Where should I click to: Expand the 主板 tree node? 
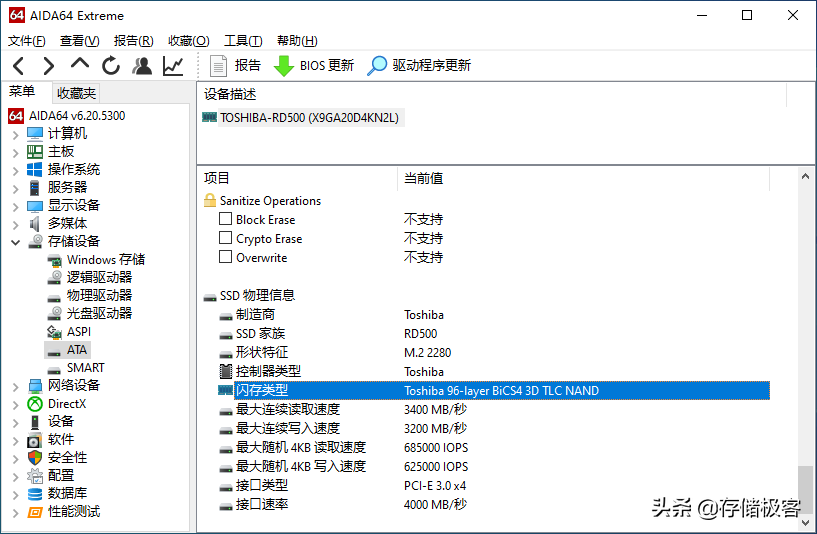pos(15,153)
